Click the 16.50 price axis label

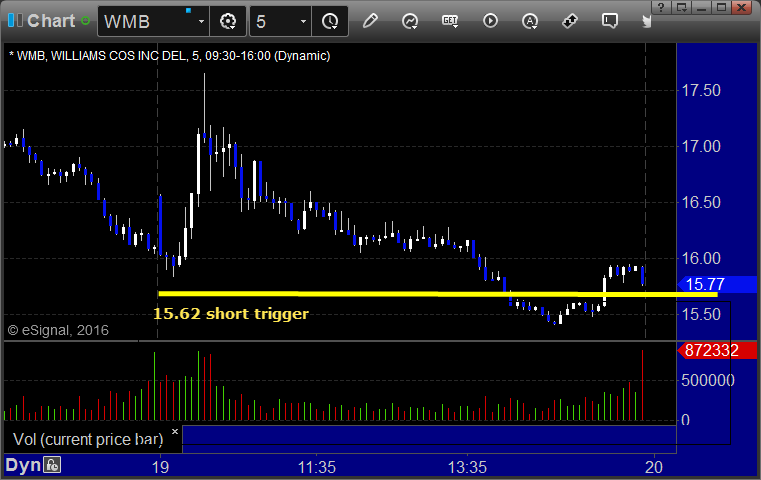pyautogui.click(x=701, y=202)
